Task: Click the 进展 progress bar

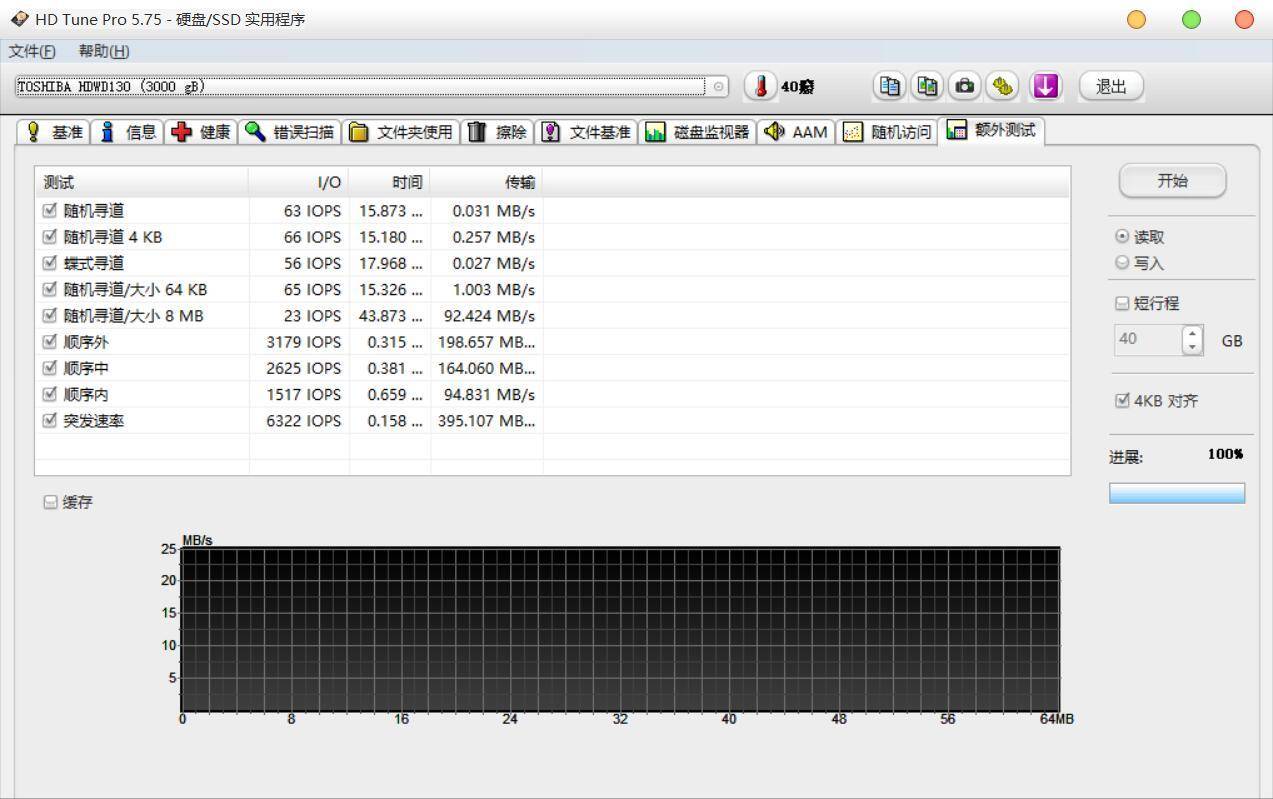Action: point(1176,493)
